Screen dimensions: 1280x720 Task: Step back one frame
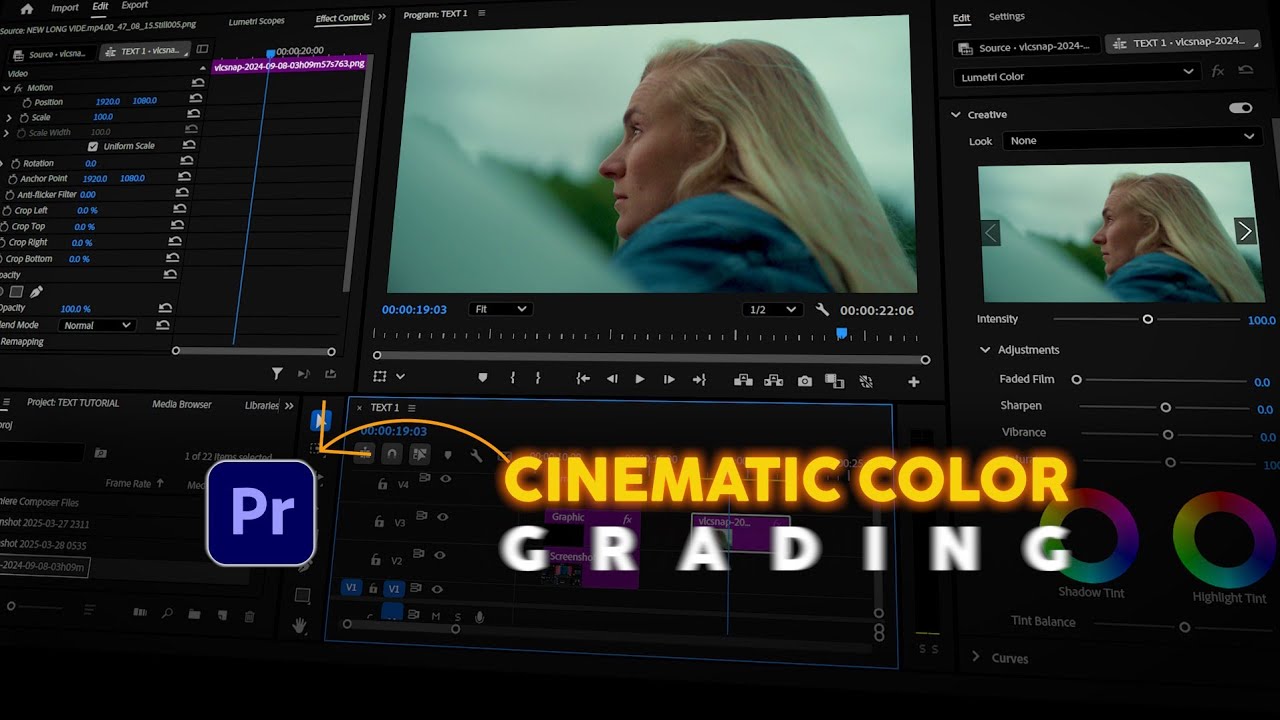point(612,380)
